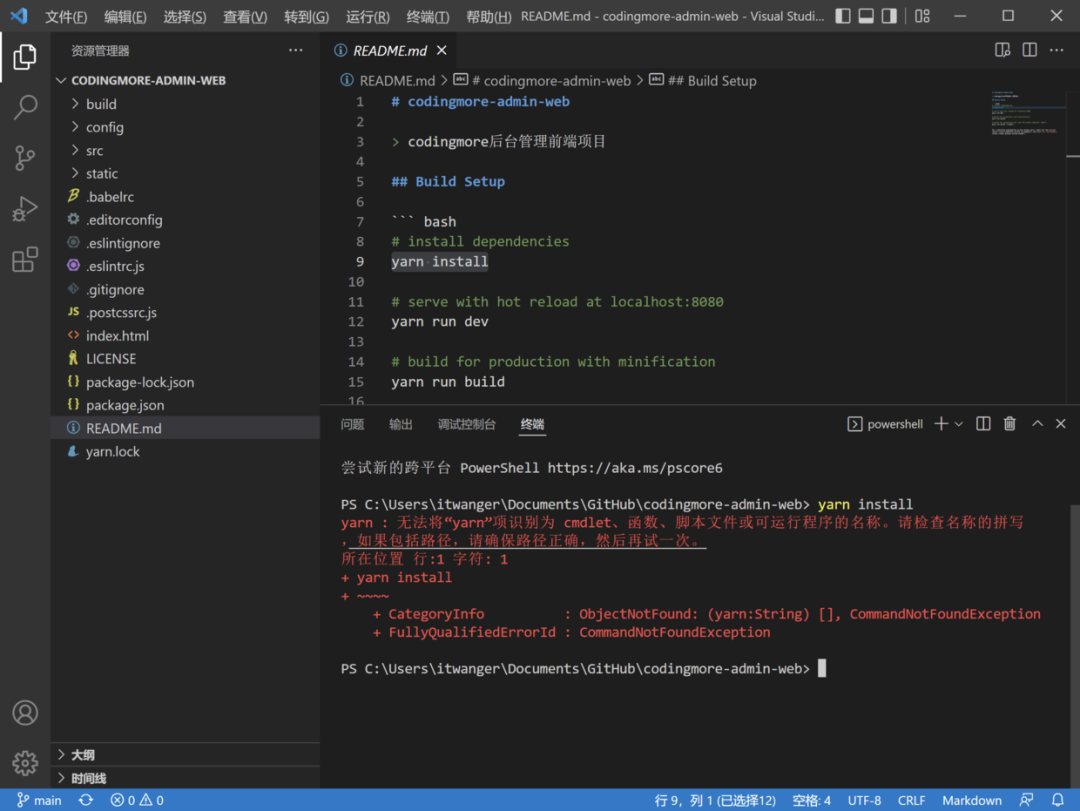Switch the main git branch in status bar
The width and height of the screenshot is (1080, 811).
(x=39, y=800)
